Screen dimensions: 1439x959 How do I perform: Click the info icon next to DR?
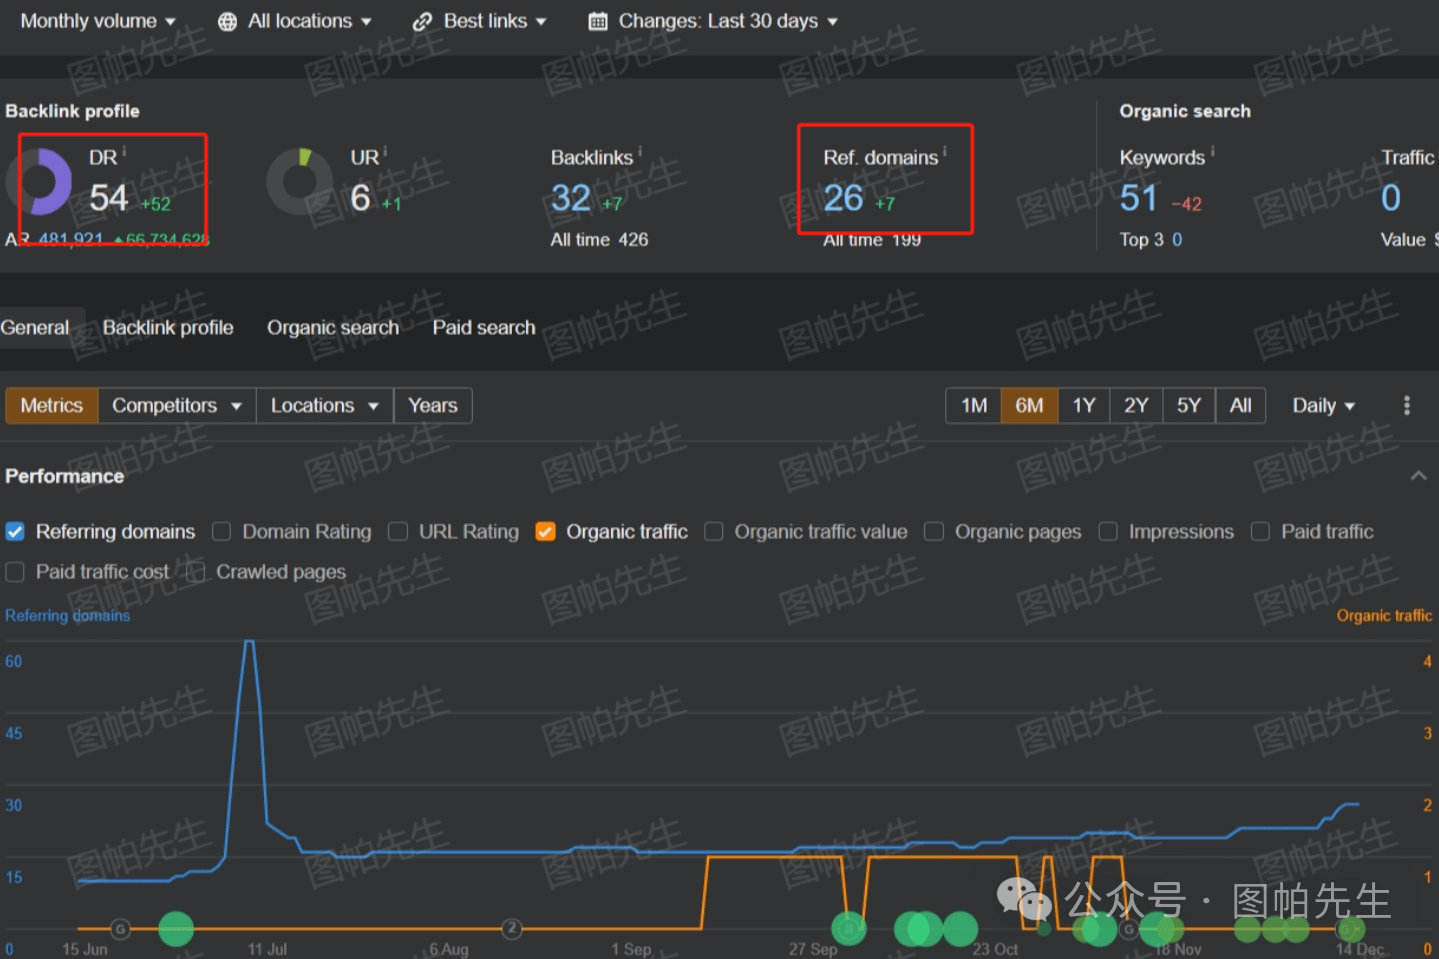pos(124,153)
